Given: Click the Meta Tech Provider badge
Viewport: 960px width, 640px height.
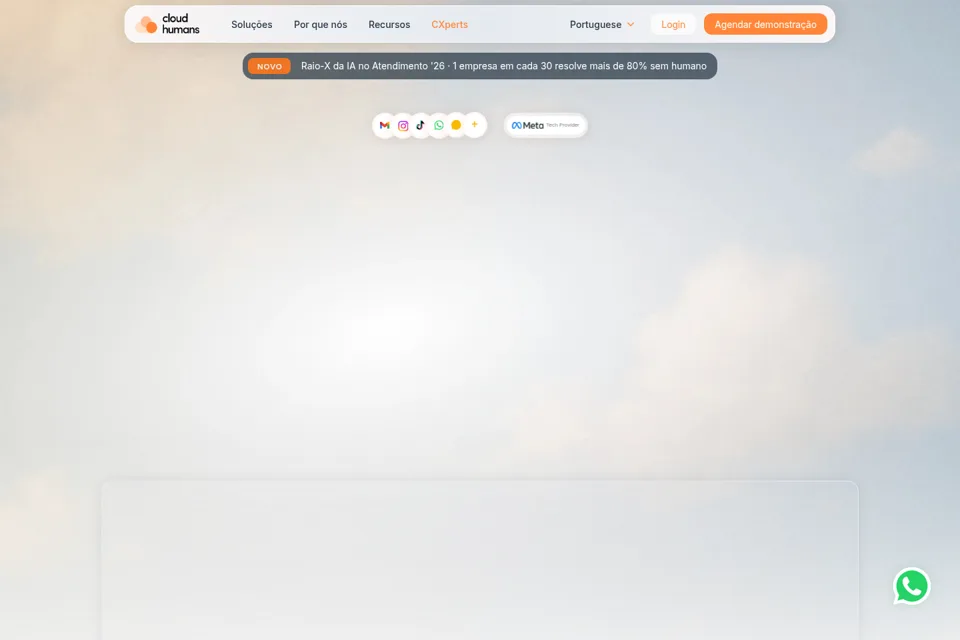Looking at the screenshot, I should [x=546, y=126].
